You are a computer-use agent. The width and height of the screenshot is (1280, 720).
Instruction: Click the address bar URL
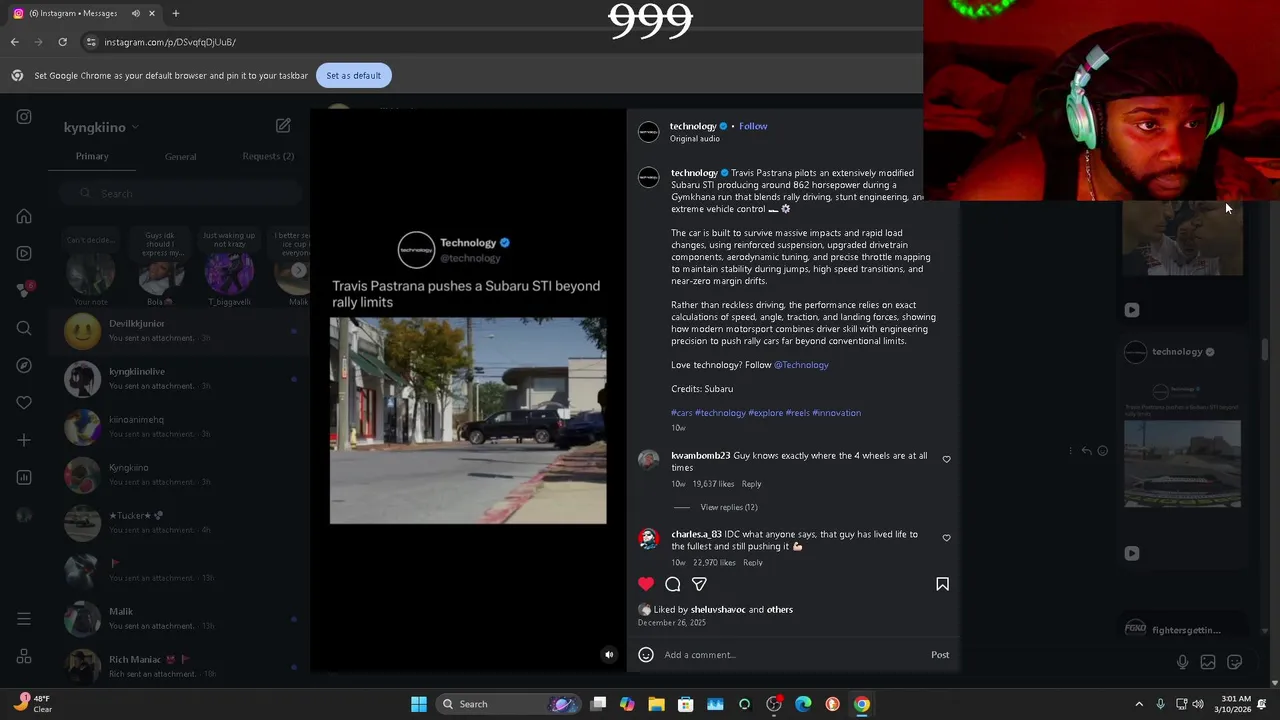click(x=170, y=42)
